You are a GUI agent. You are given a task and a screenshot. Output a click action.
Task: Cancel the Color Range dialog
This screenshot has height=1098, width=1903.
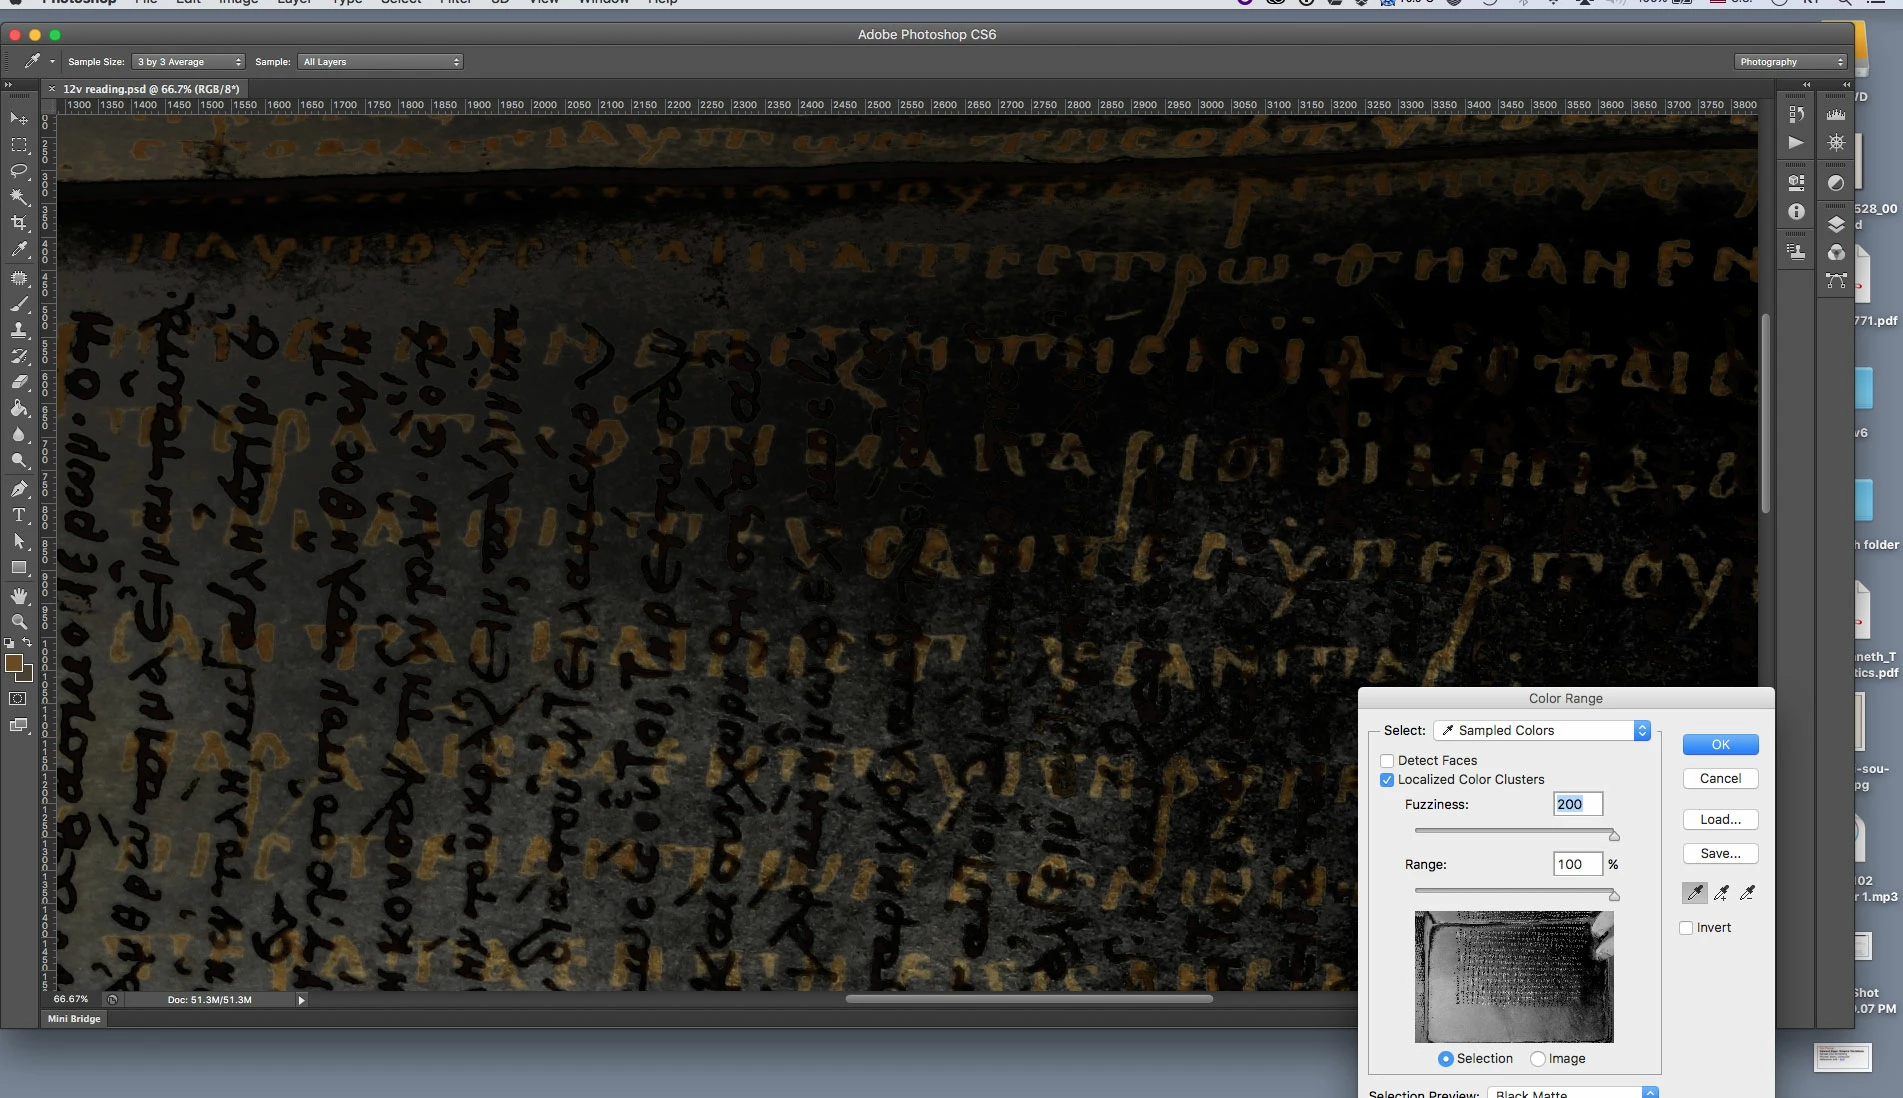1720,779
